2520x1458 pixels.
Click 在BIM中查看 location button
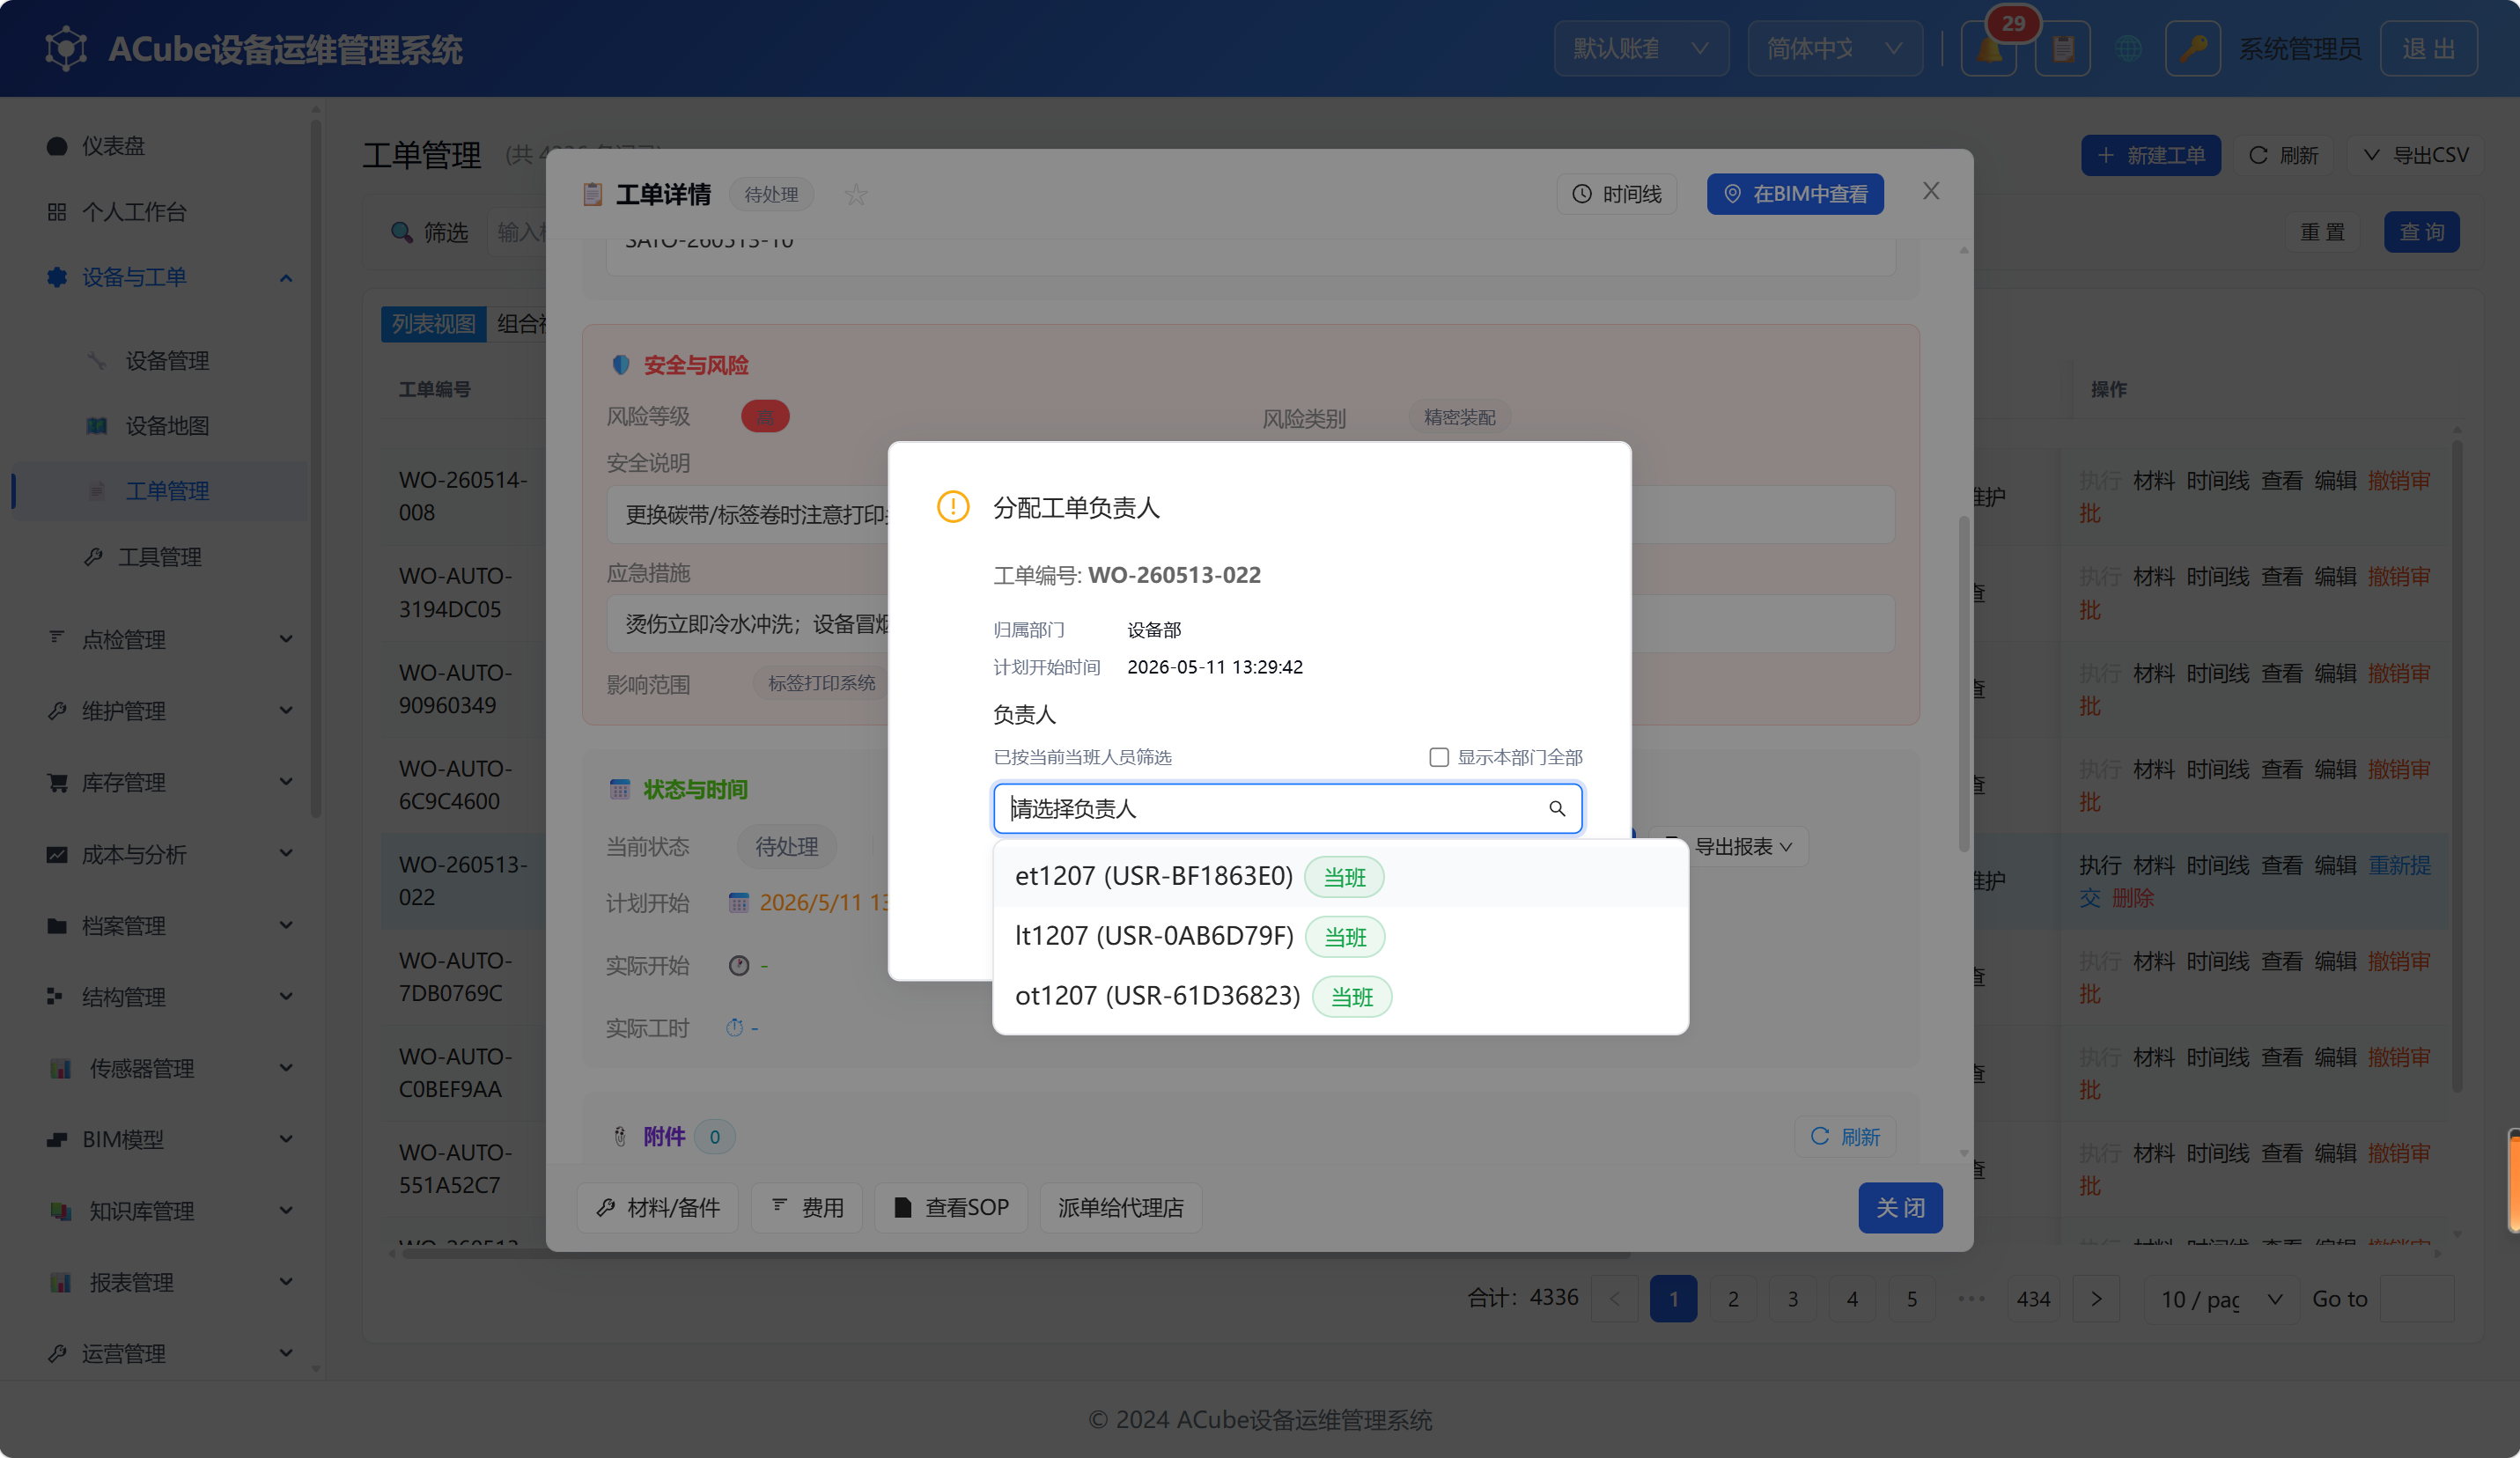[1795, 194]
